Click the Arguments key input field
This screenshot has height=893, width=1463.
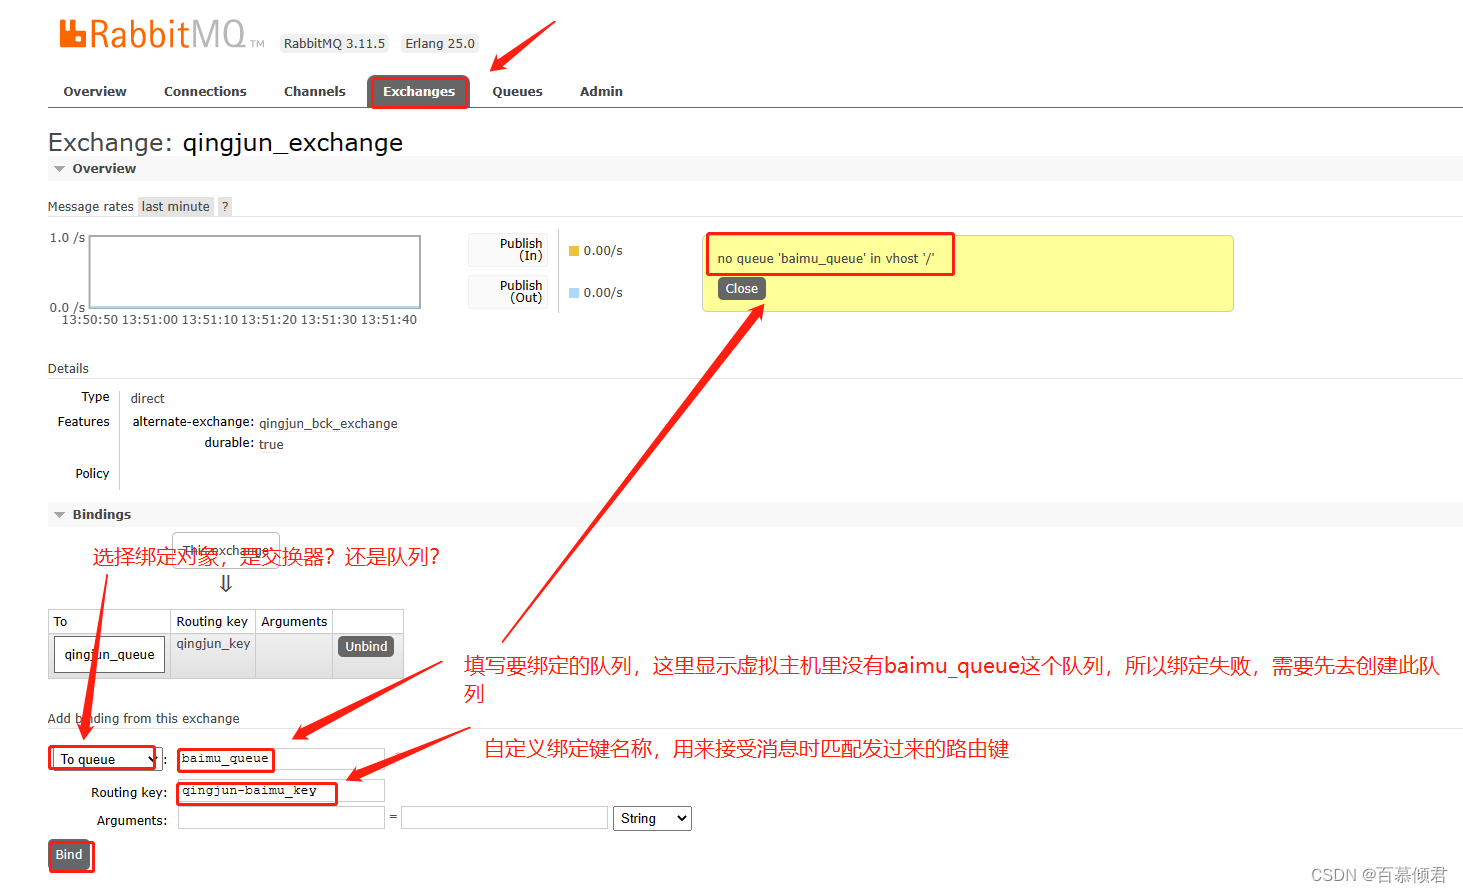click(281, 818)
